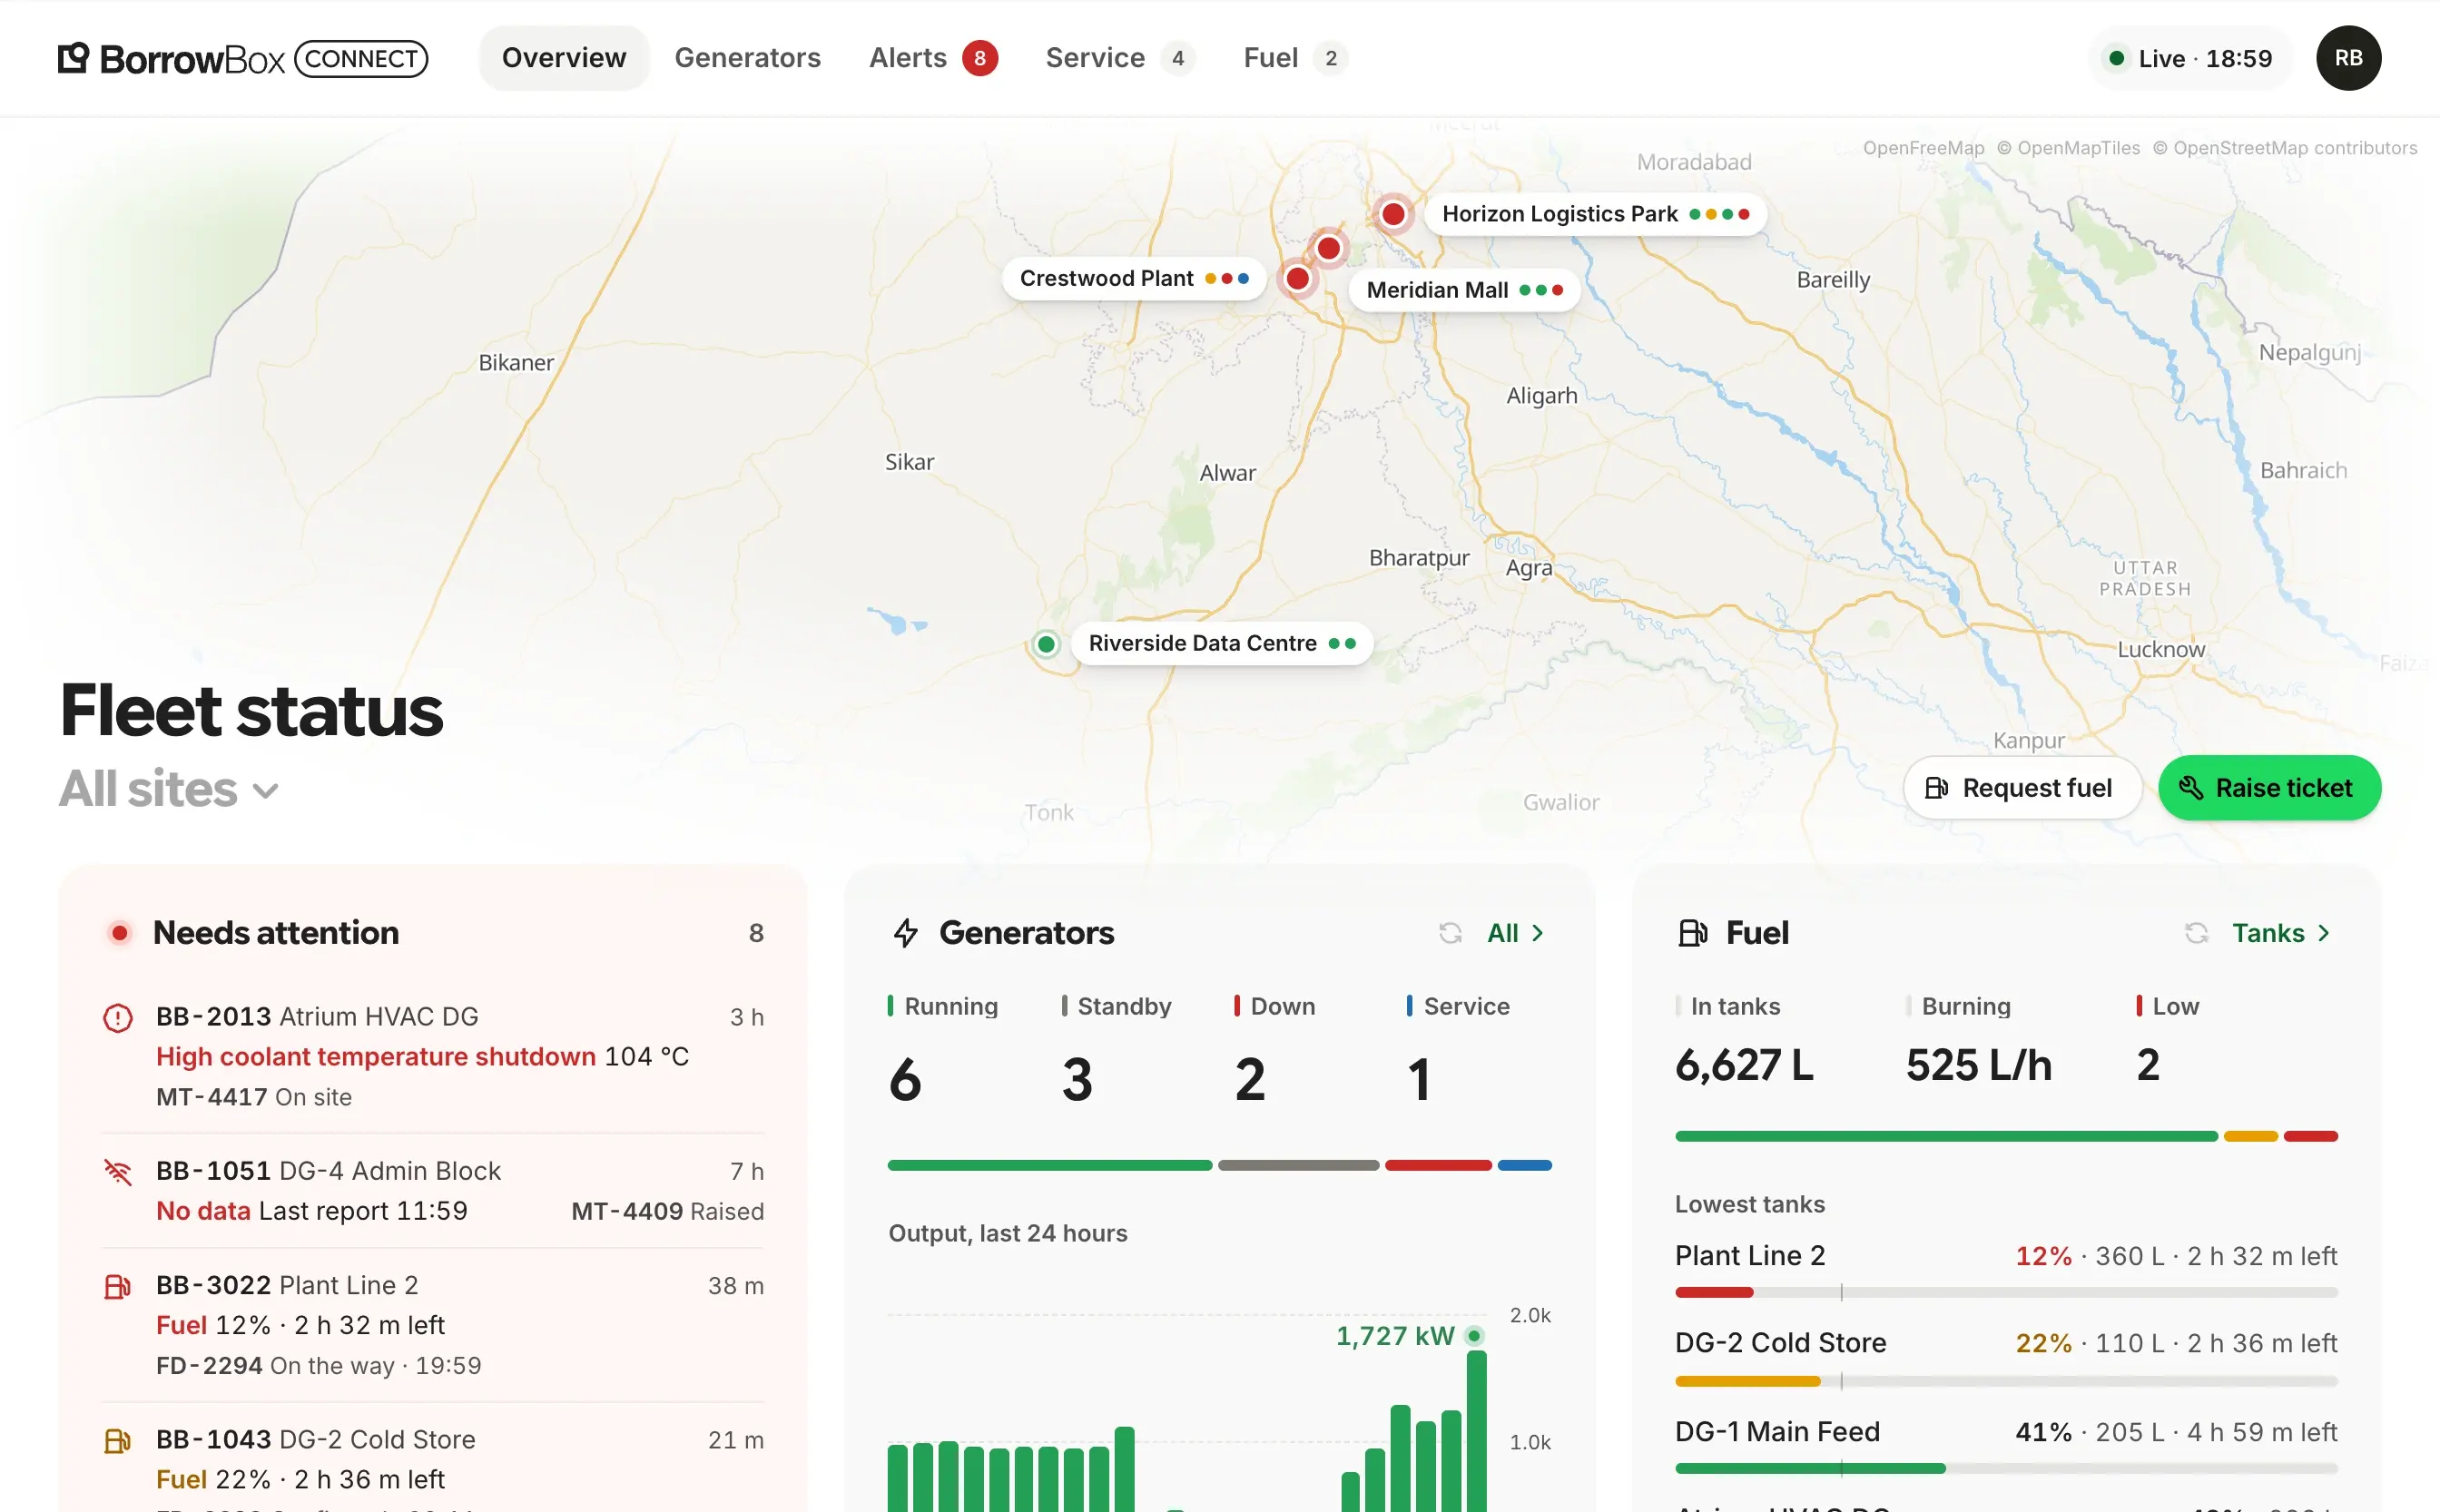This screenshot has height=1512, width=2440.
Task: Click the DG-2 Cold Store fuel level bar
Action: coord(2006,1381)
